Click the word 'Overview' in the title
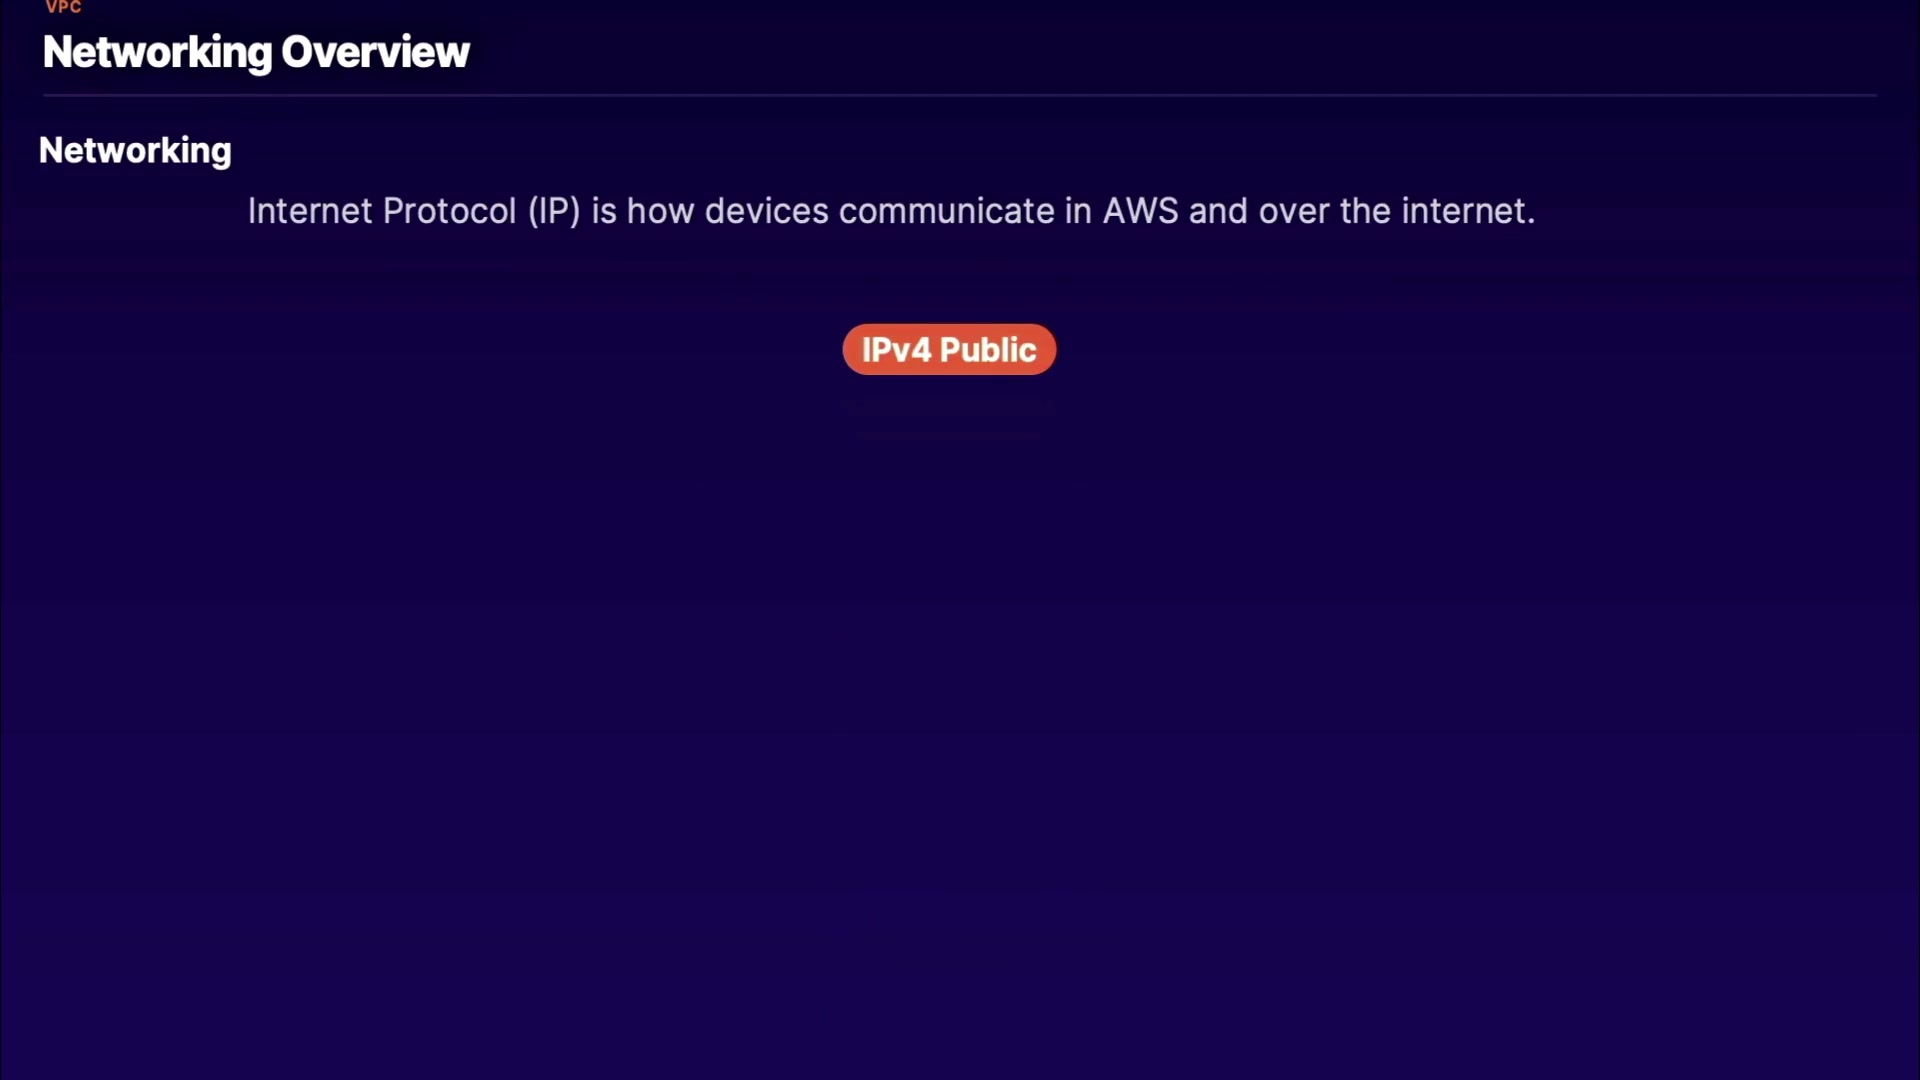 (x=375, y=52)
